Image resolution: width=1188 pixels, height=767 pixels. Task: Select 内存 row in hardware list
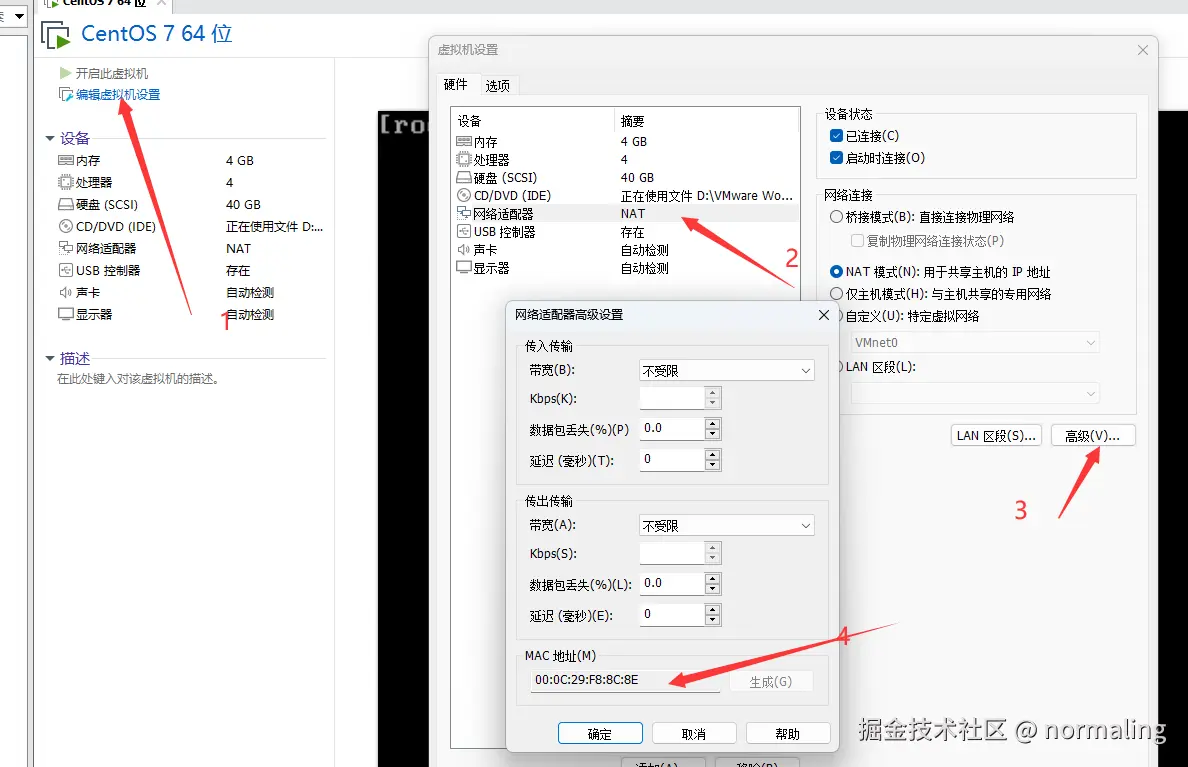[627, 142]
